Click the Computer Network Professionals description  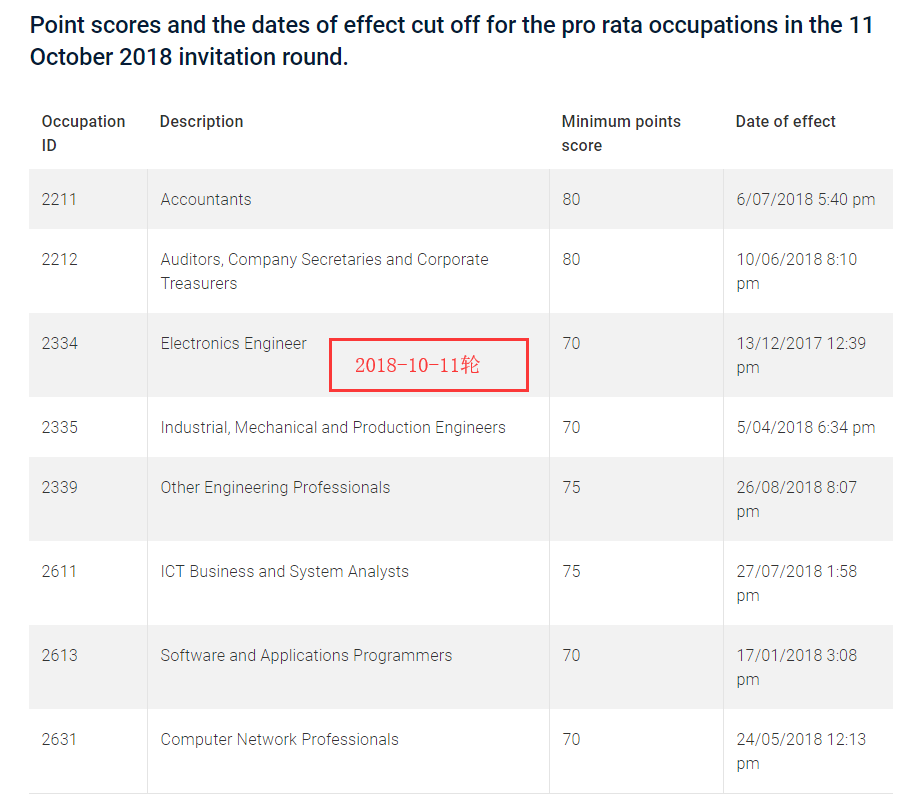(279, 739)
